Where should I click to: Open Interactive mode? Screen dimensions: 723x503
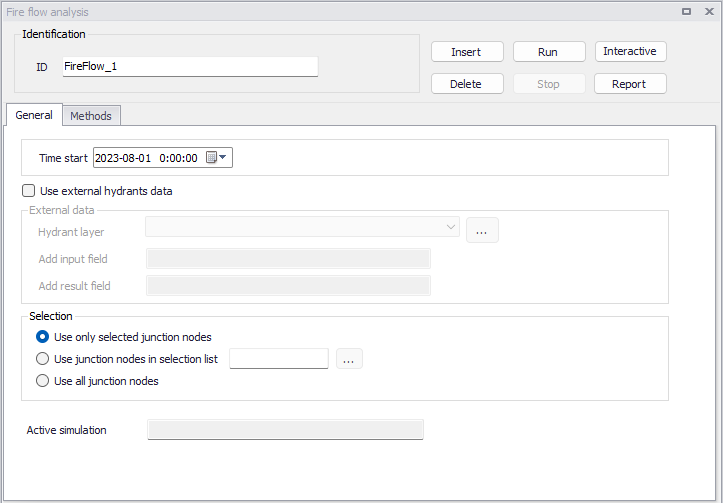[630, 51]
